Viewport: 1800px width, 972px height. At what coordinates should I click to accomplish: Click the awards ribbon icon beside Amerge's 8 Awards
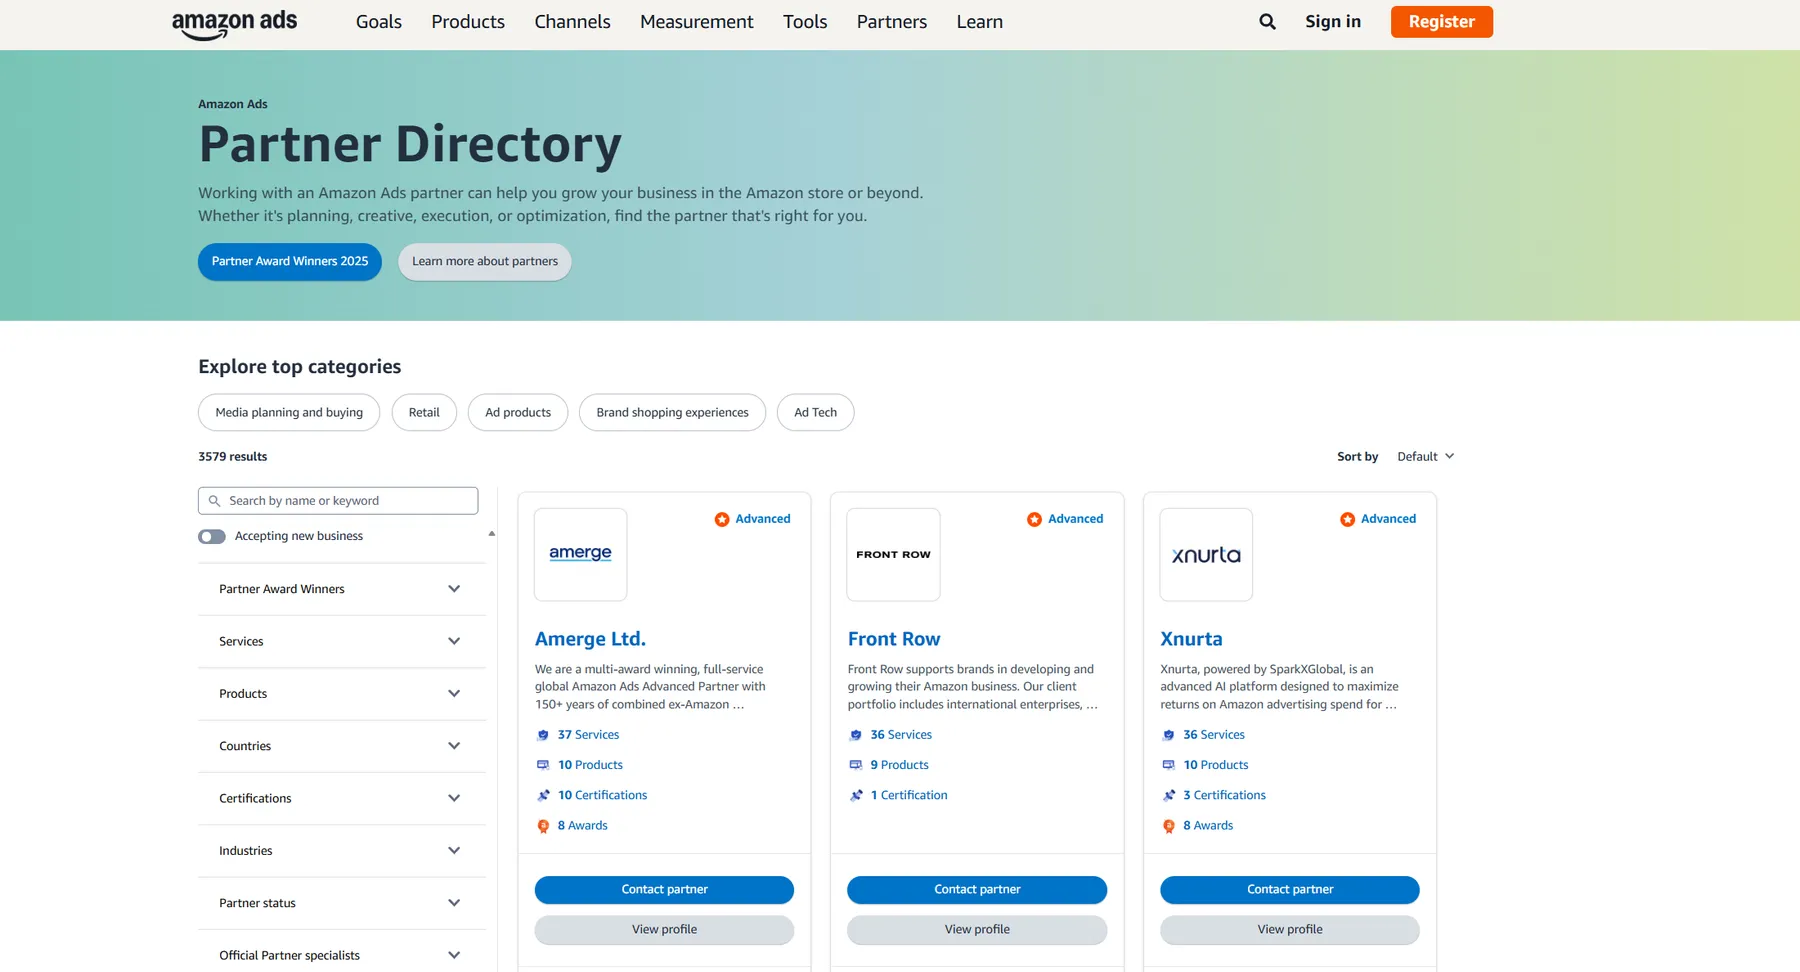pos(543,826)
